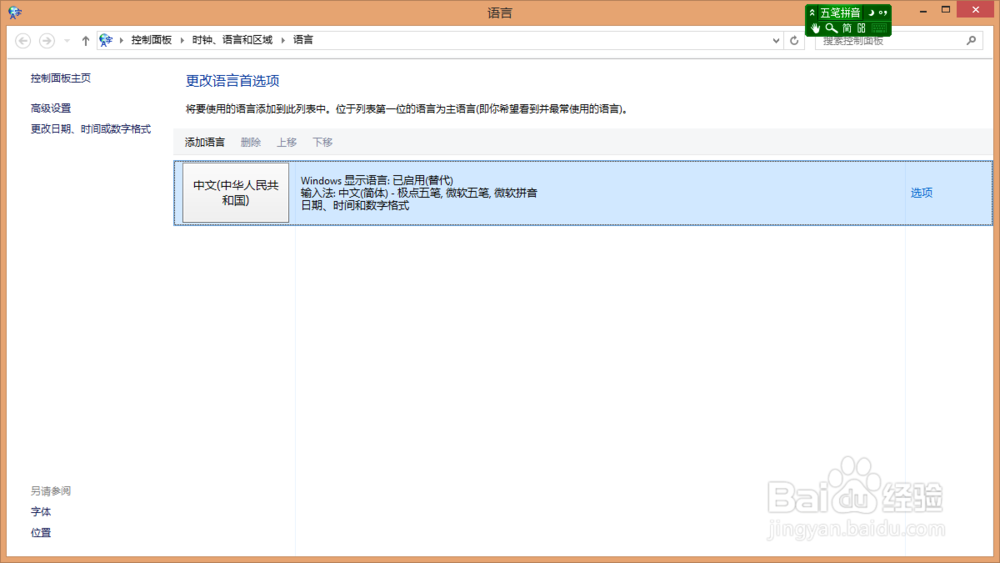Open the IME soft keyboard icon
The width and height of the screenshot is (1000, 563).
(879, 28)
